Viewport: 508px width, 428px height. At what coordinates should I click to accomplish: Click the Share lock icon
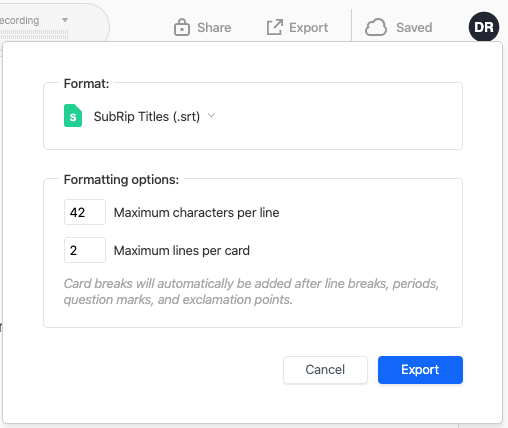(x=182, y=27)
